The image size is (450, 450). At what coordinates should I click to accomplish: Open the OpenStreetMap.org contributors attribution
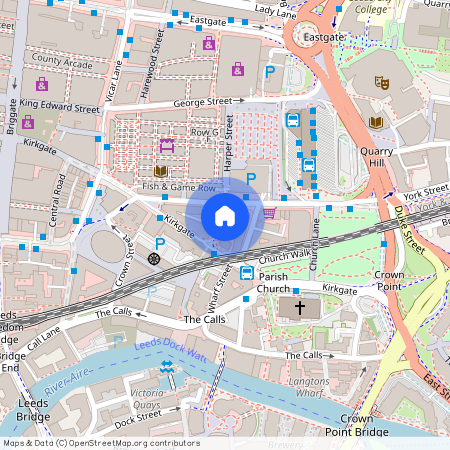[x=134, y=443]
